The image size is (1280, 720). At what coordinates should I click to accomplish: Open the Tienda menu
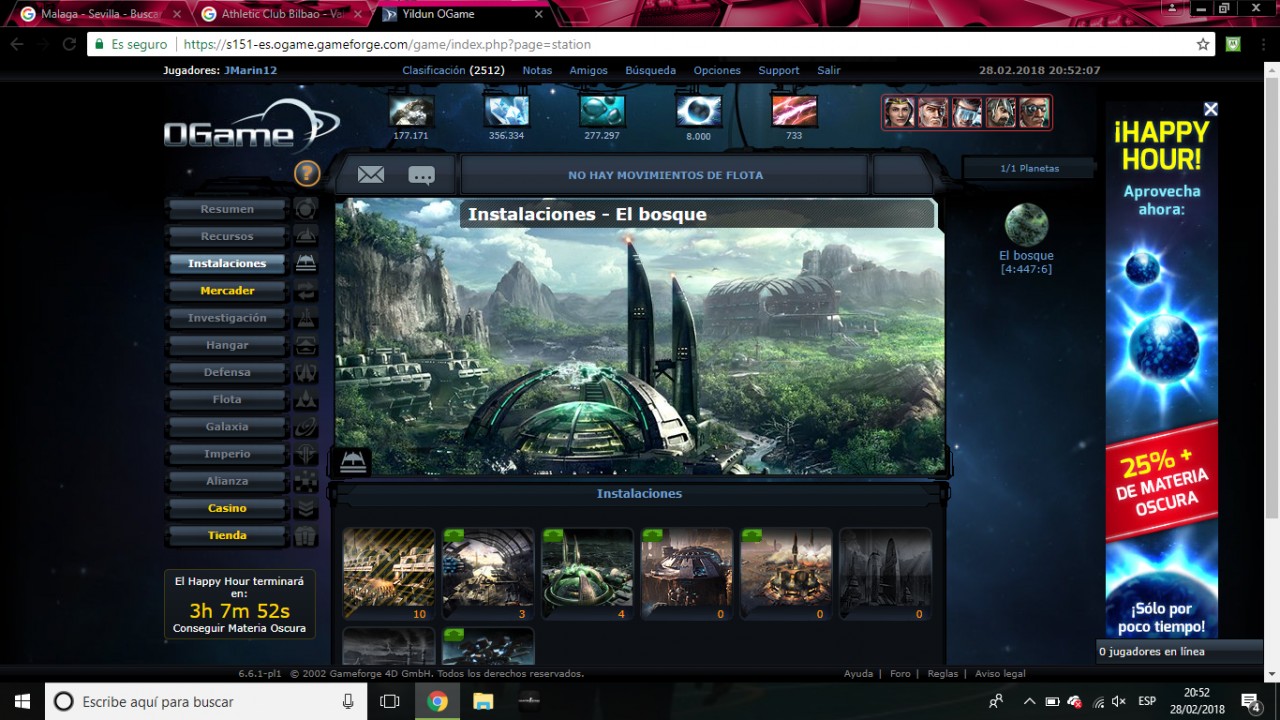(227, 535)
